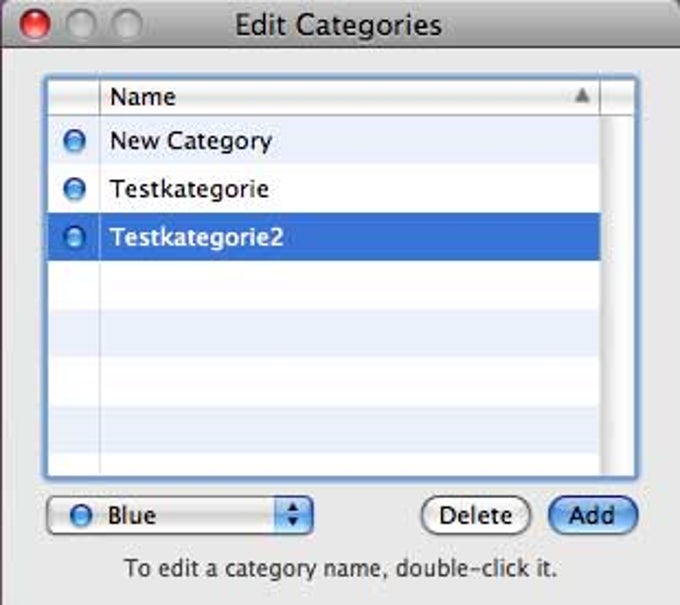This screenshot has width=680, height=605.
Task: Minimize the Edit Categories window
Action: (x=81, y=24)
